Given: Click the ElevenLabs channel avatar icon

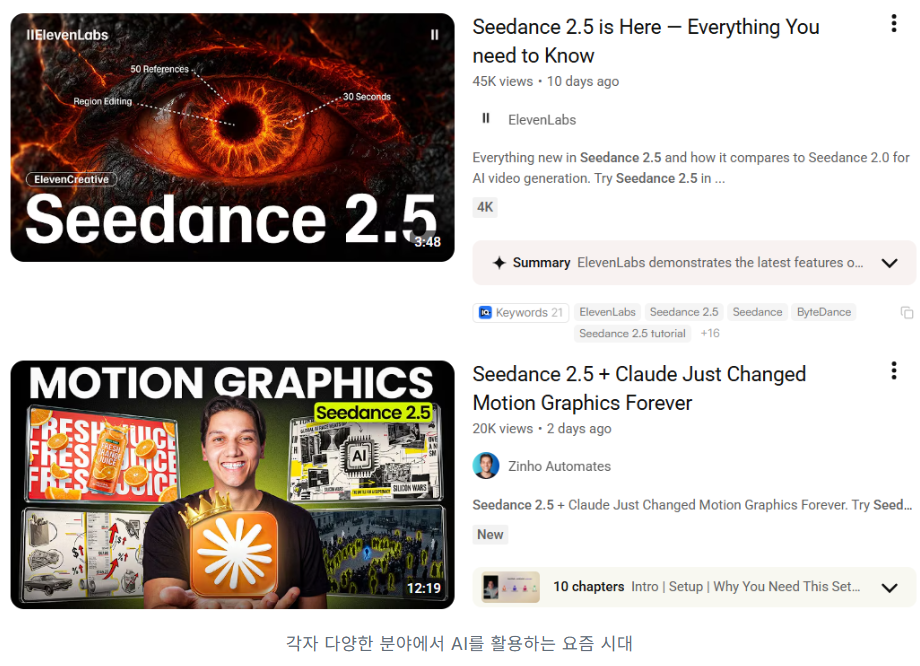Looking at the screenshot, I should (486, 119).
